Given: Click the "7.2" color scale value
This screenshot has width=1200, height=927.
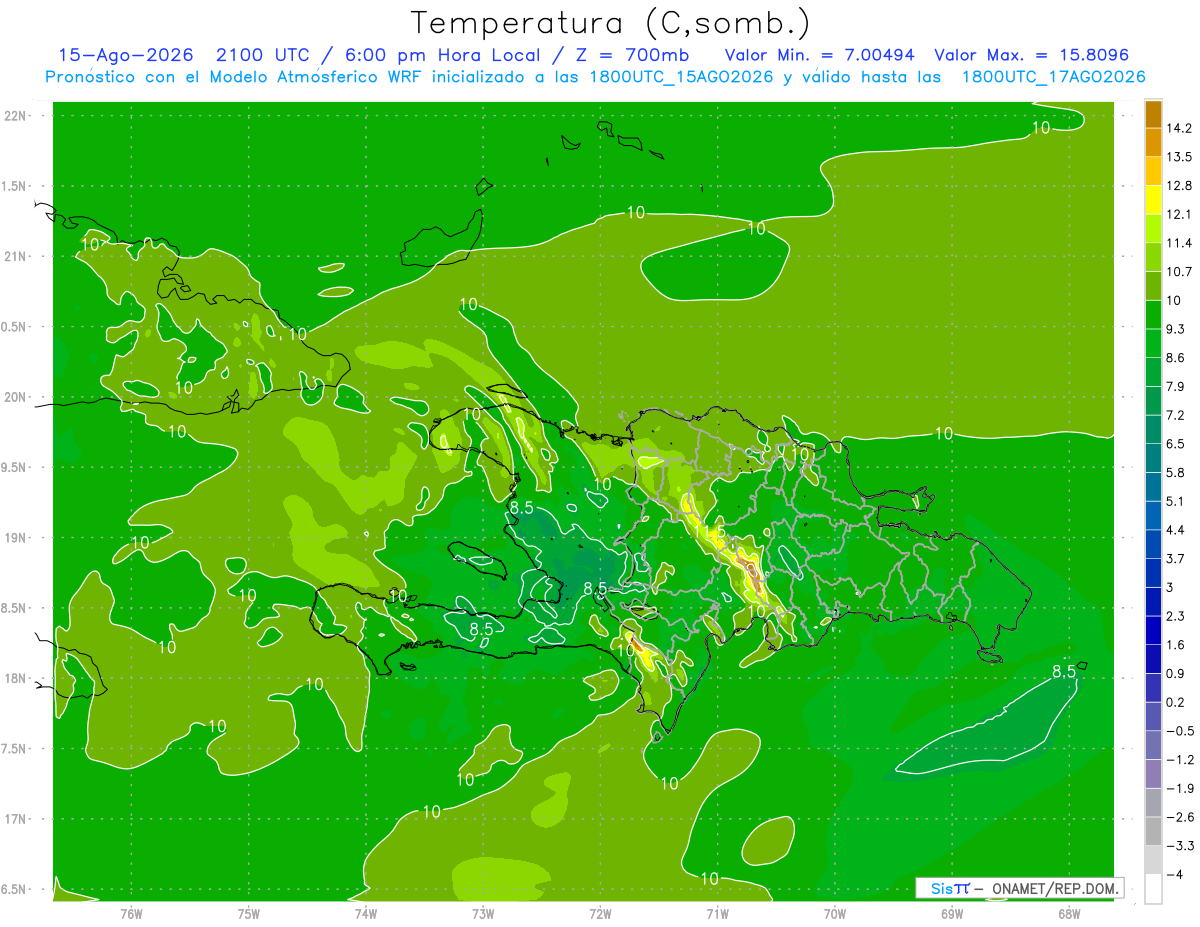Looking at the screenshot, I should (x=1176, y=415).
